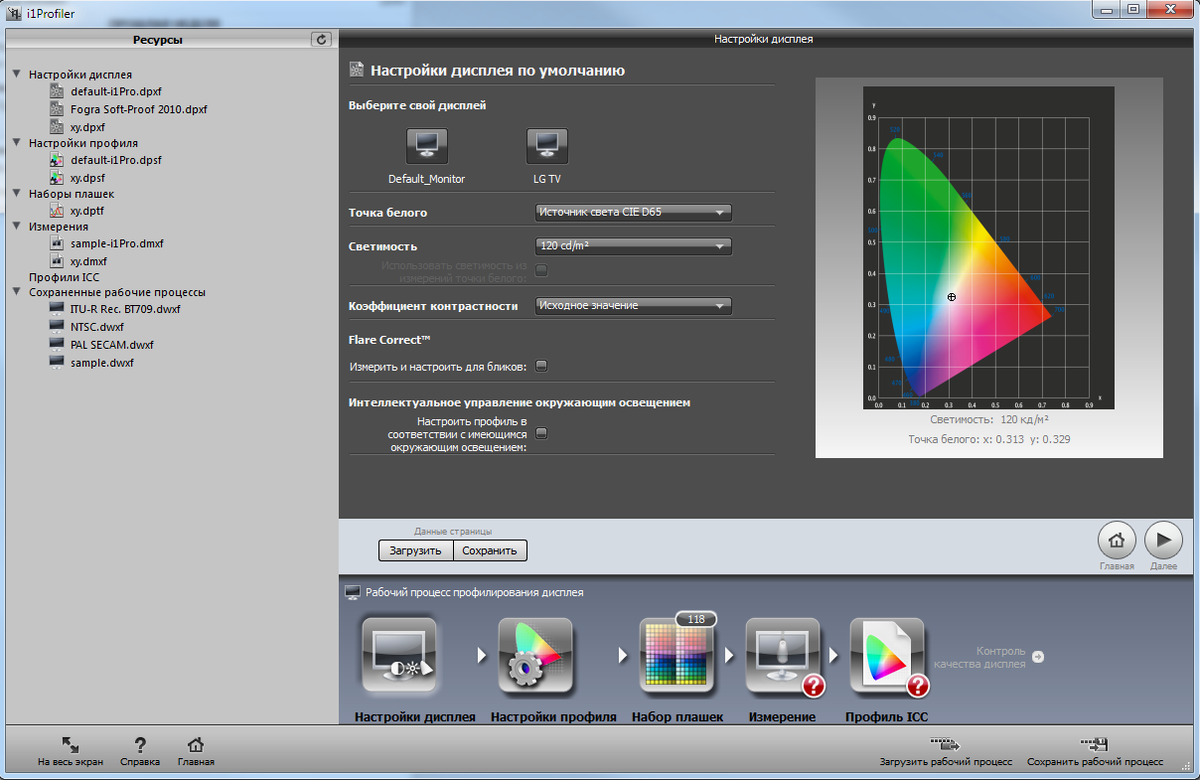Toggle использовать светимость из измерений checkbox

[541, 269]
